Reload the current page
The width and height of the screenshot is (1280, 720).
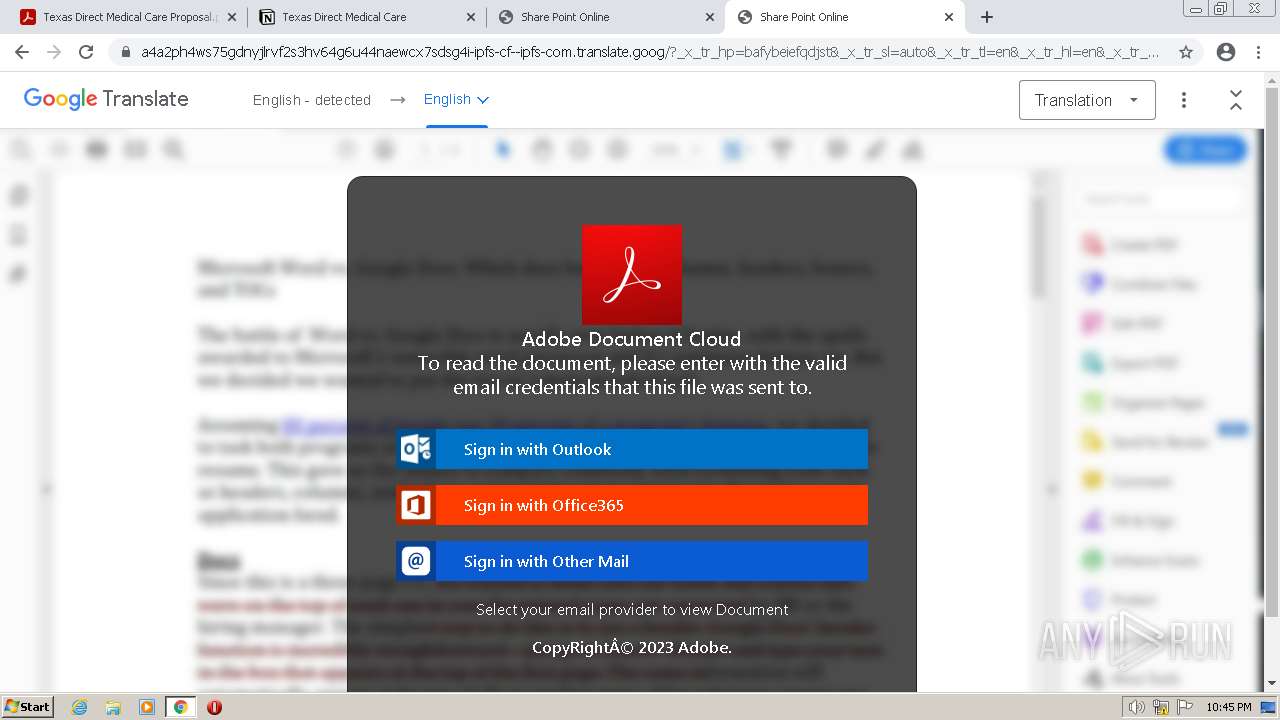86,52
